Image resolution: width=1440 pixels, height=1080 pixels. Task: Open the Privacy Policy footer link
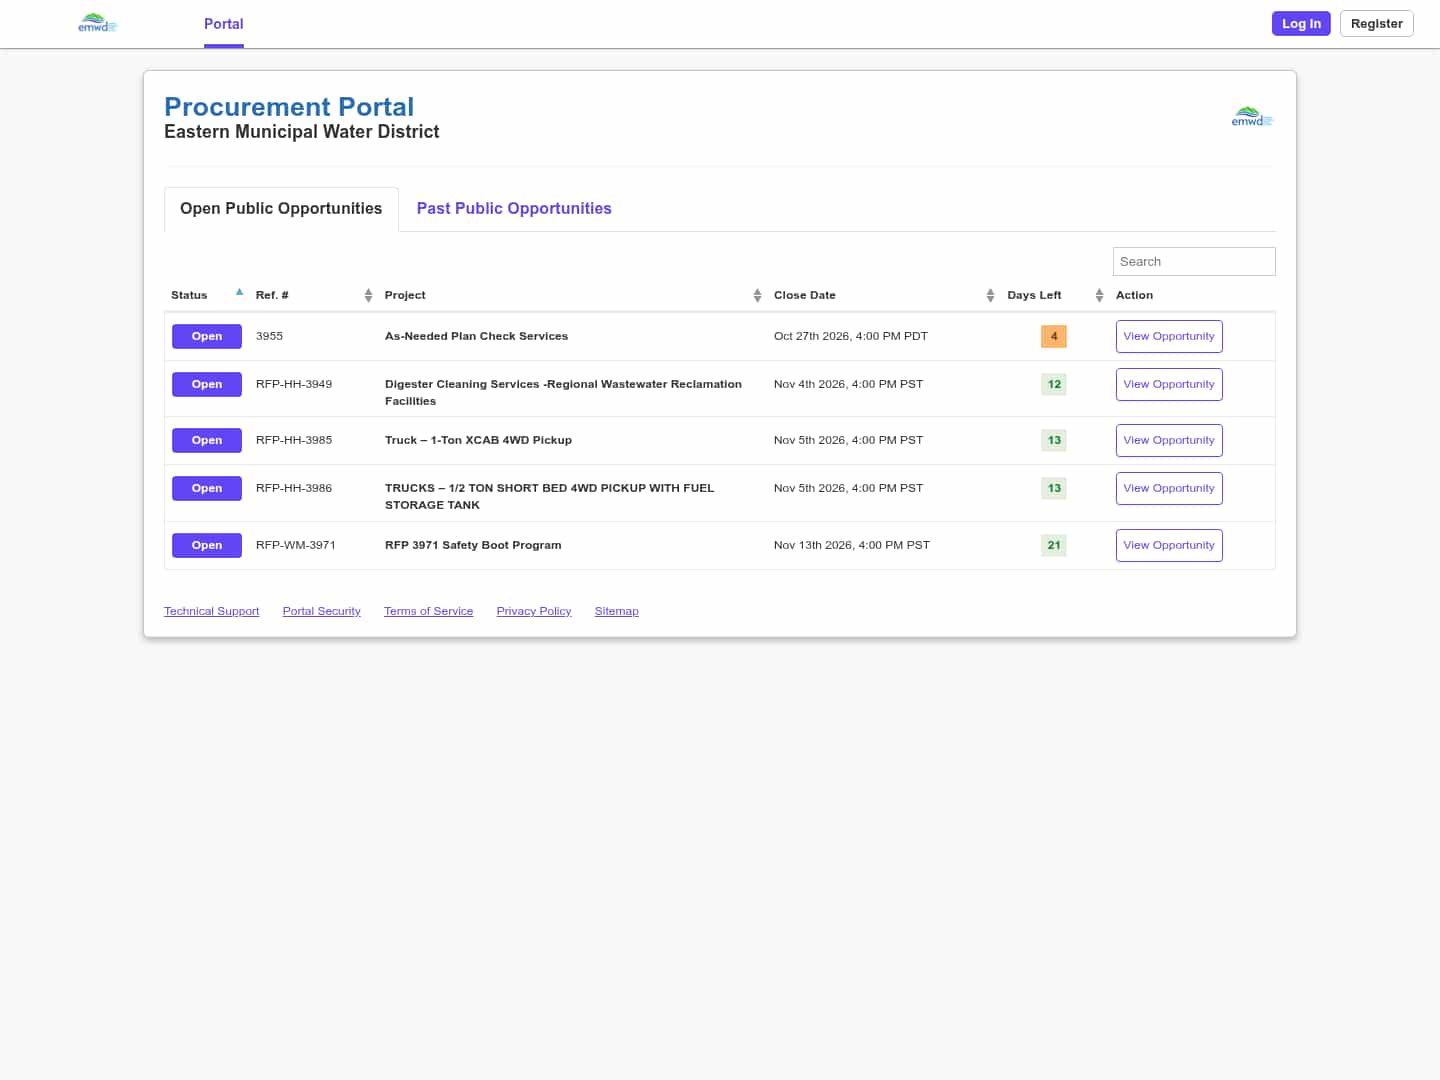pyautogui.click(x=534, y=611)
